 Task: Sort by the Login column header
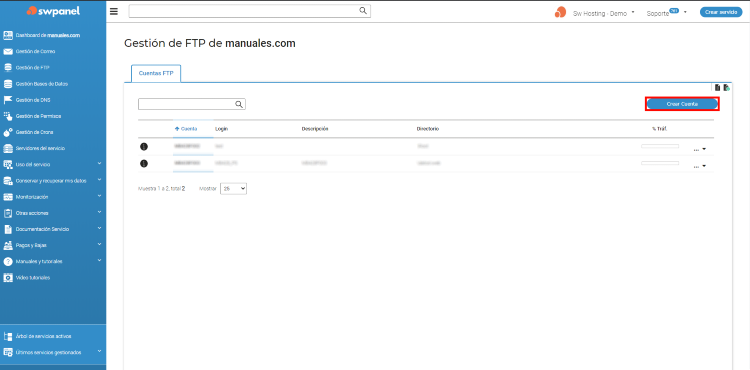(x=221, y=129)
